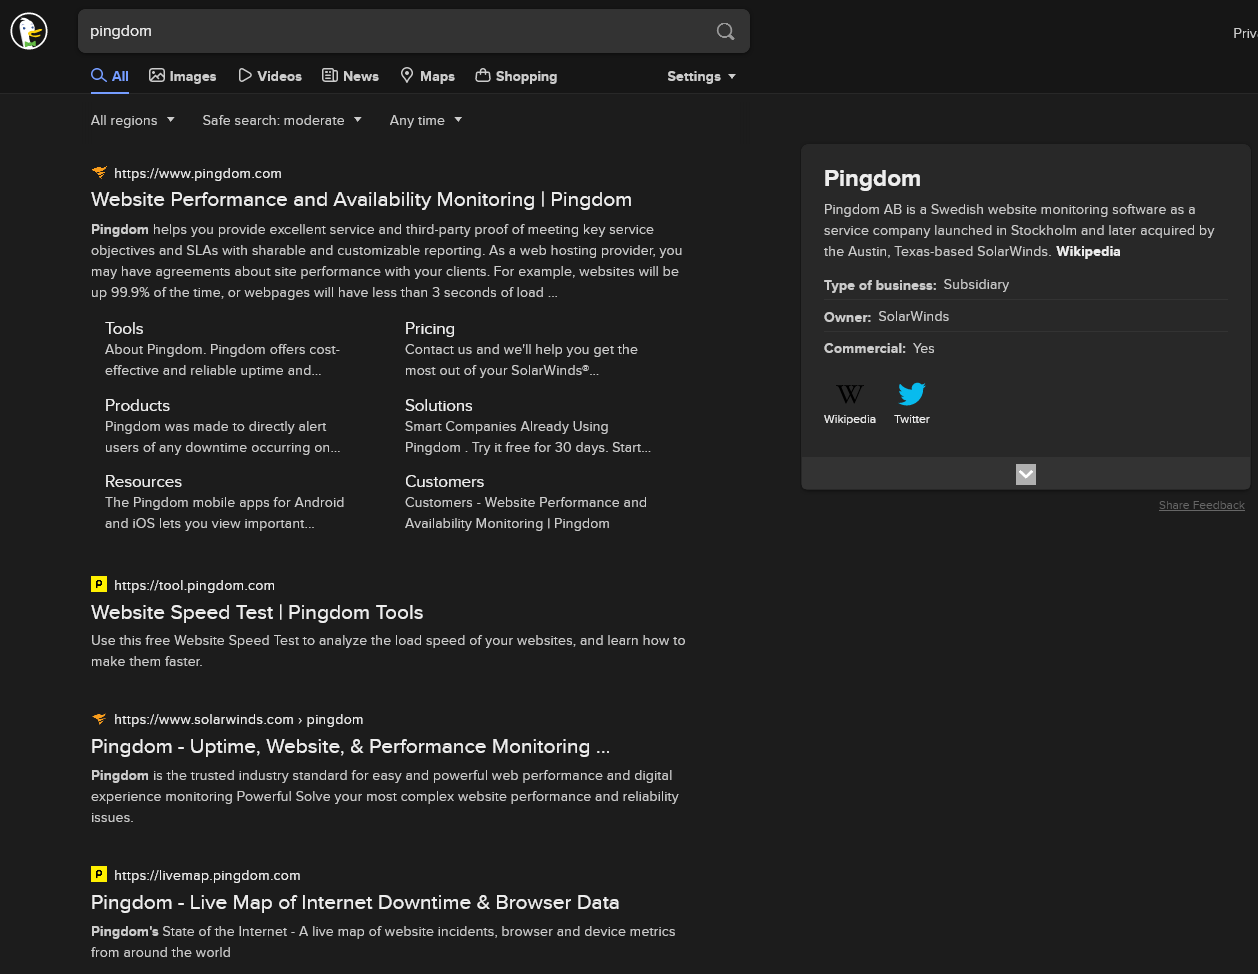Click the Pingdom favicon beside www.pingdom.com
This screenshot has width=1258, height=974.
point(99,173)
